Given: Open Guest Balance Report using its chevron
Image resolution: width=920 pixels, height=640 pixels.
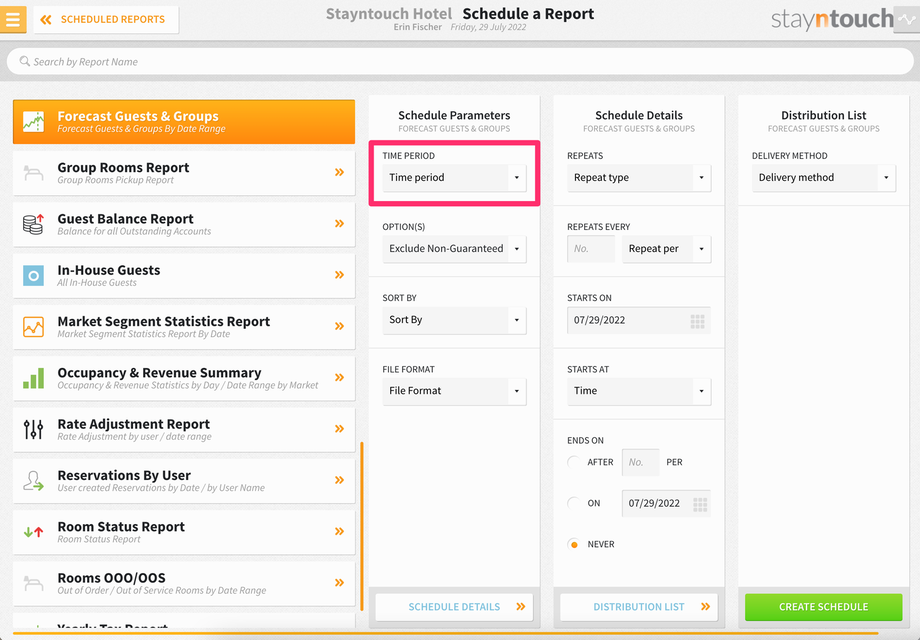Looking at the screenshot, I should (339, 224).
